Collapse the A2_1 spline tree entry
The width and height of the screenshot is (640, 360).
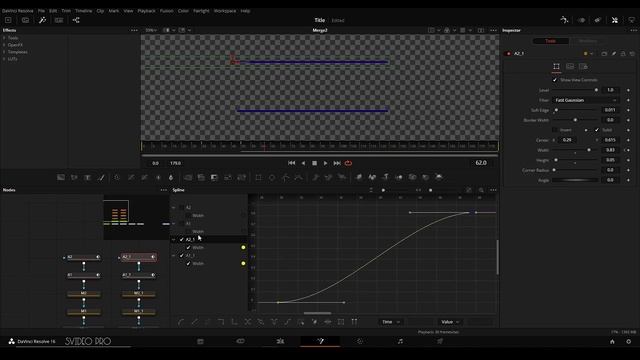click(x=173, y=240)
